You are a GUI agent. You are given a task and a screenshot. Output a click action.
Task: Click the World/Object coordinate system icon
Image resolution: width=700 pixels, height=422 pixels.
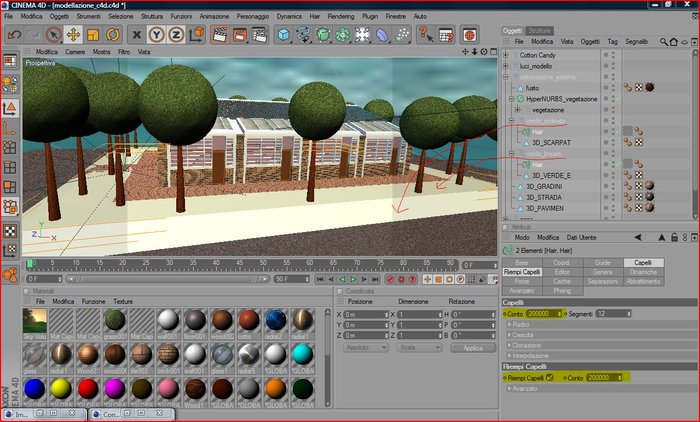(x=196, y=34)
